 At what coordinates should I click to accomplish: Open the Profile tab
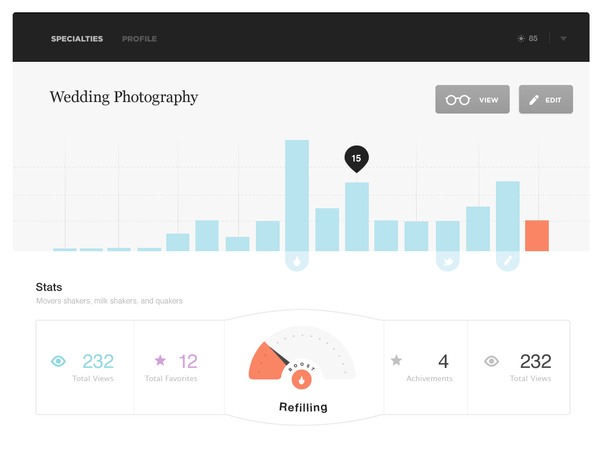pos(139,39)
